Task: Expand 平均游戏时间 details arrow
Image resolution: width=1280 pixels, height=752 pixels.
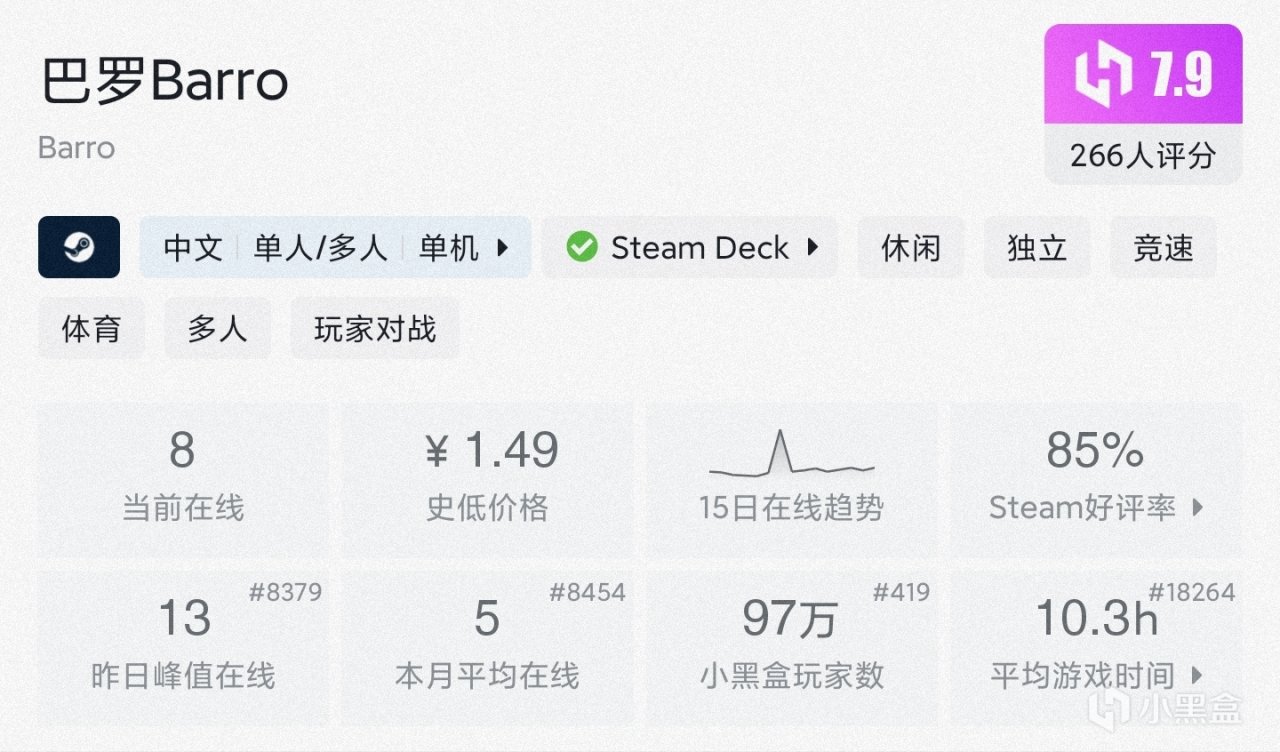Action: [x=1198, y=675]
